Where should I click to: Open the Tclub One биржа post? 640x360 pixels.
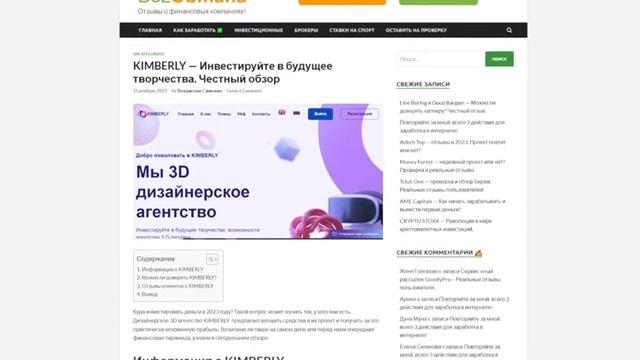tap(445, 185)
